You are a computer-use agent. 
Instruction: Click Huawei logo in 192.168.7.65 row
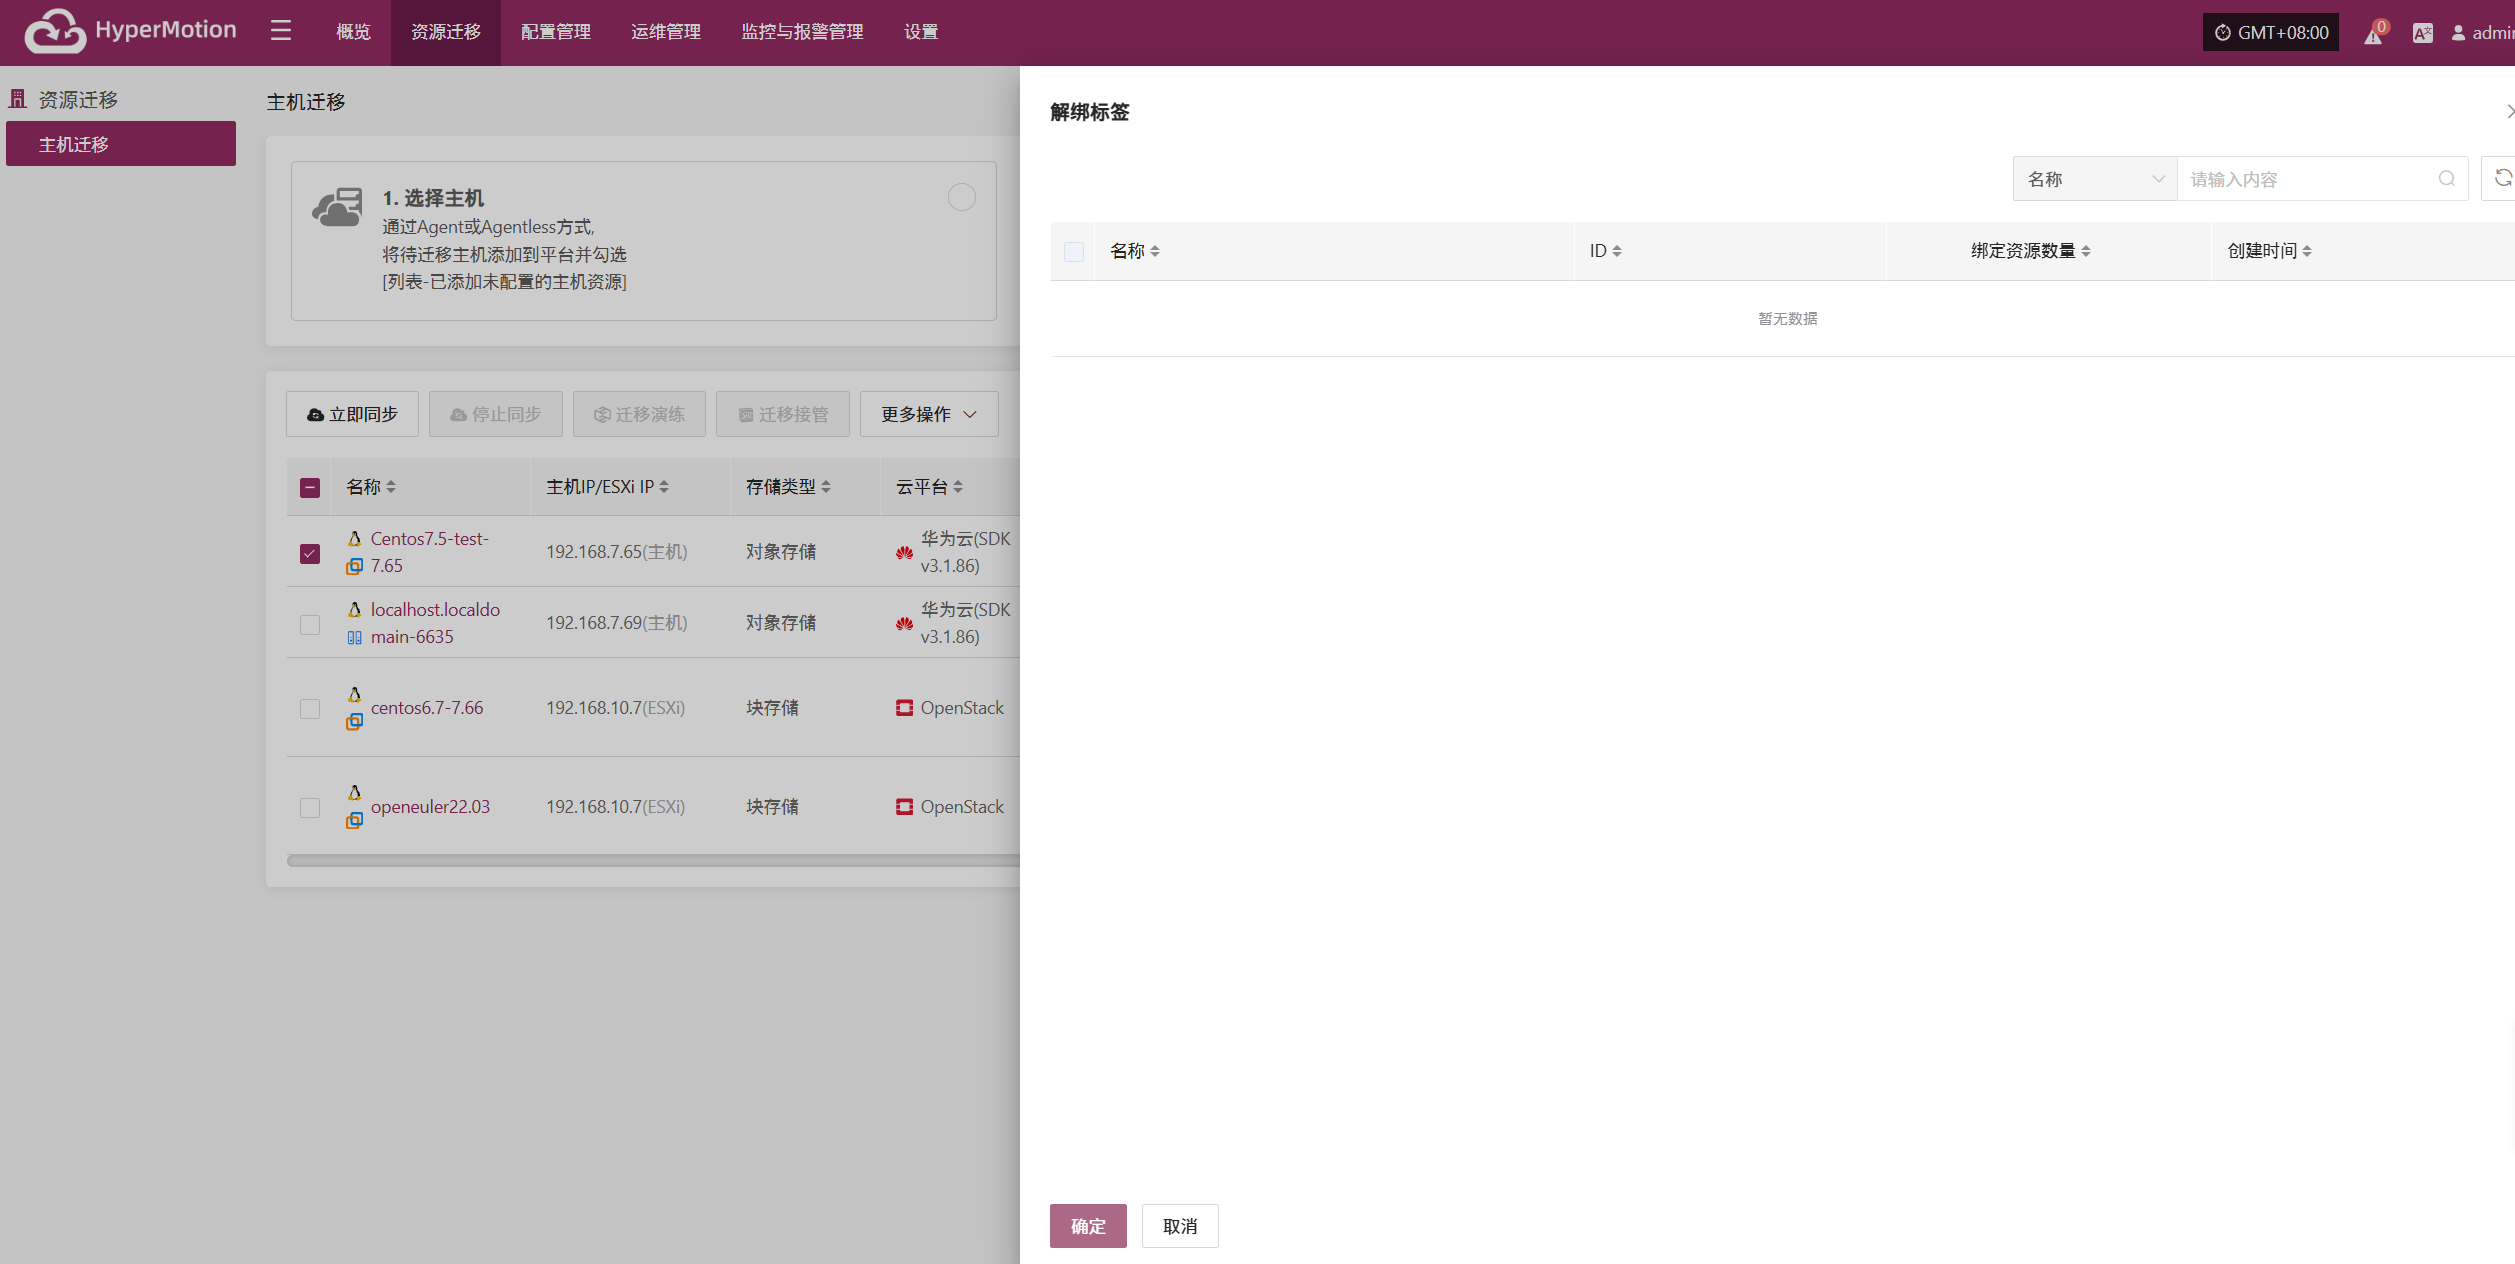pos(904,553)
